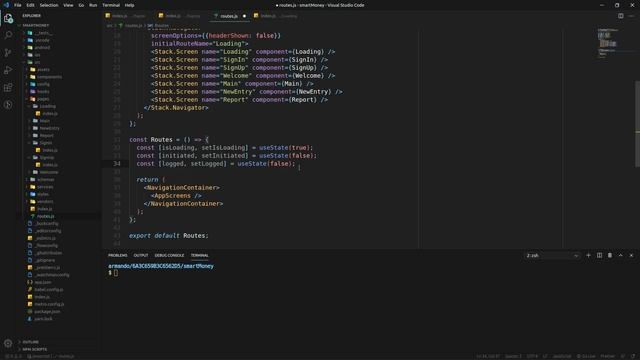Open babel.config.js in the explorer
The image size is (640, 360).
click(x=49, y=289)
